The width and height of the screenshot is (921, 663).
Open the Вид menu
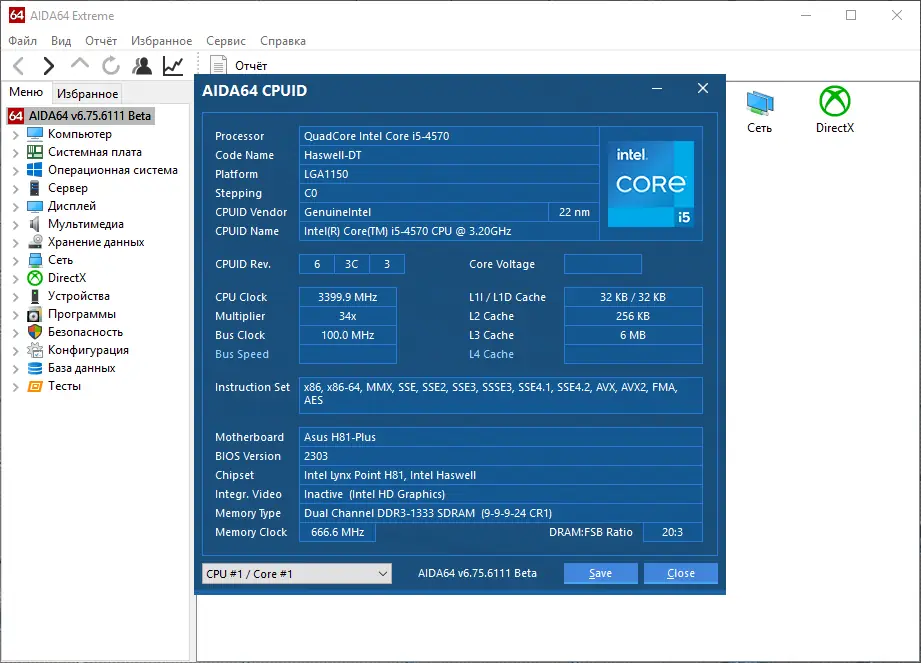[x=60, y=41]
